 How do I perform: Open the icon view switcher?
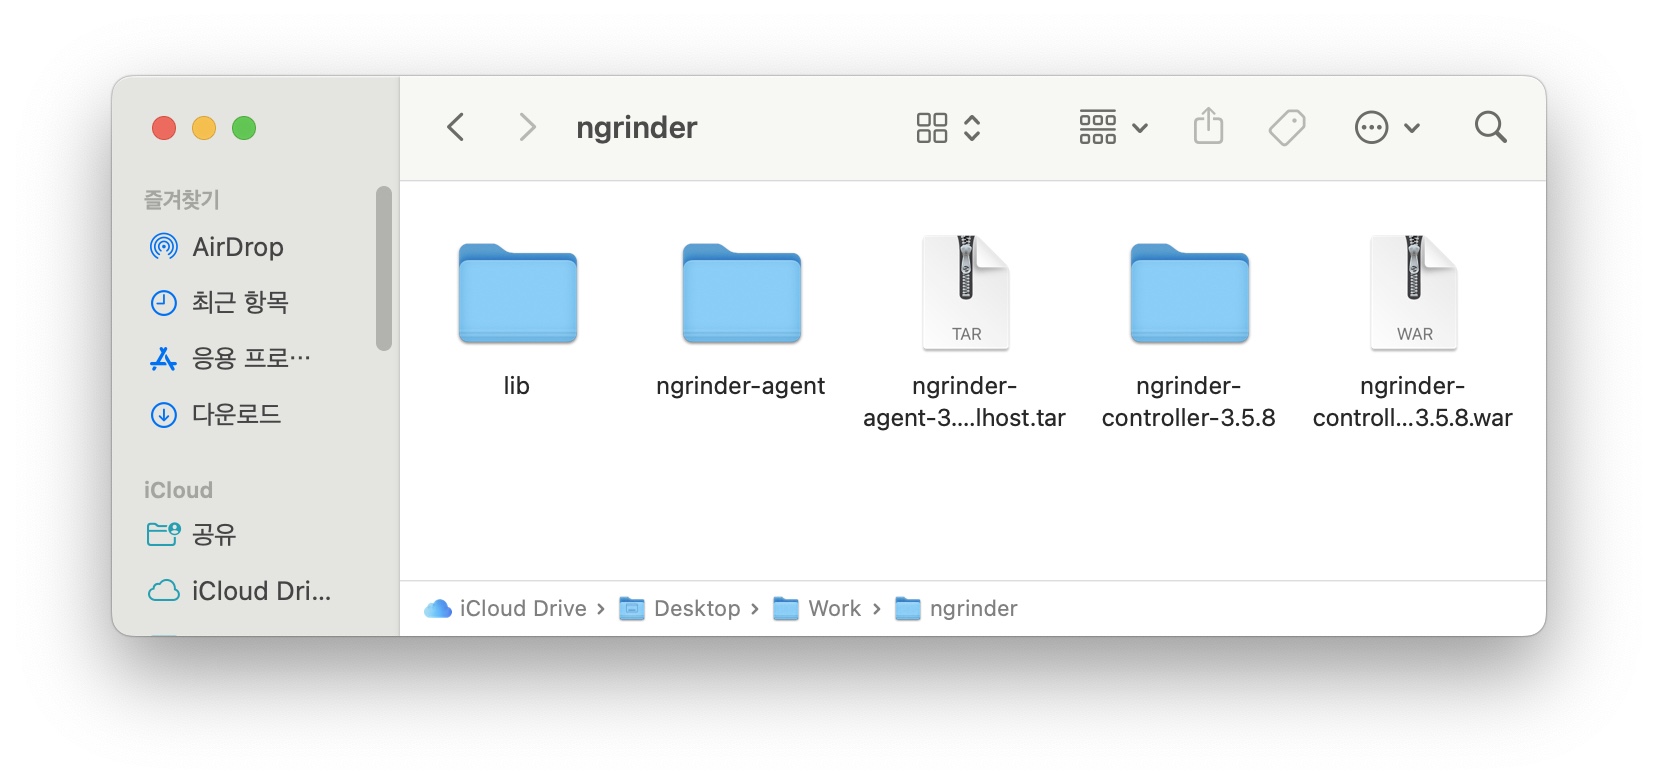coord(948,127)
